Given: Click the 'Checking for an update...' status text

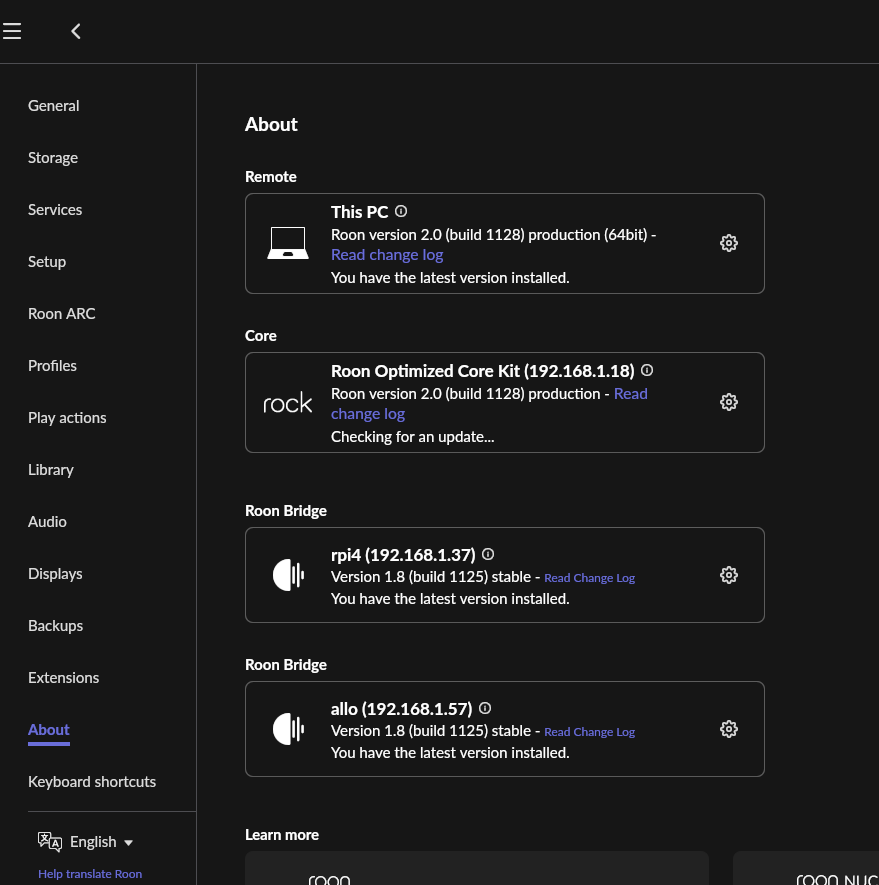Looking at the screenshot, I should pos(412,437).
